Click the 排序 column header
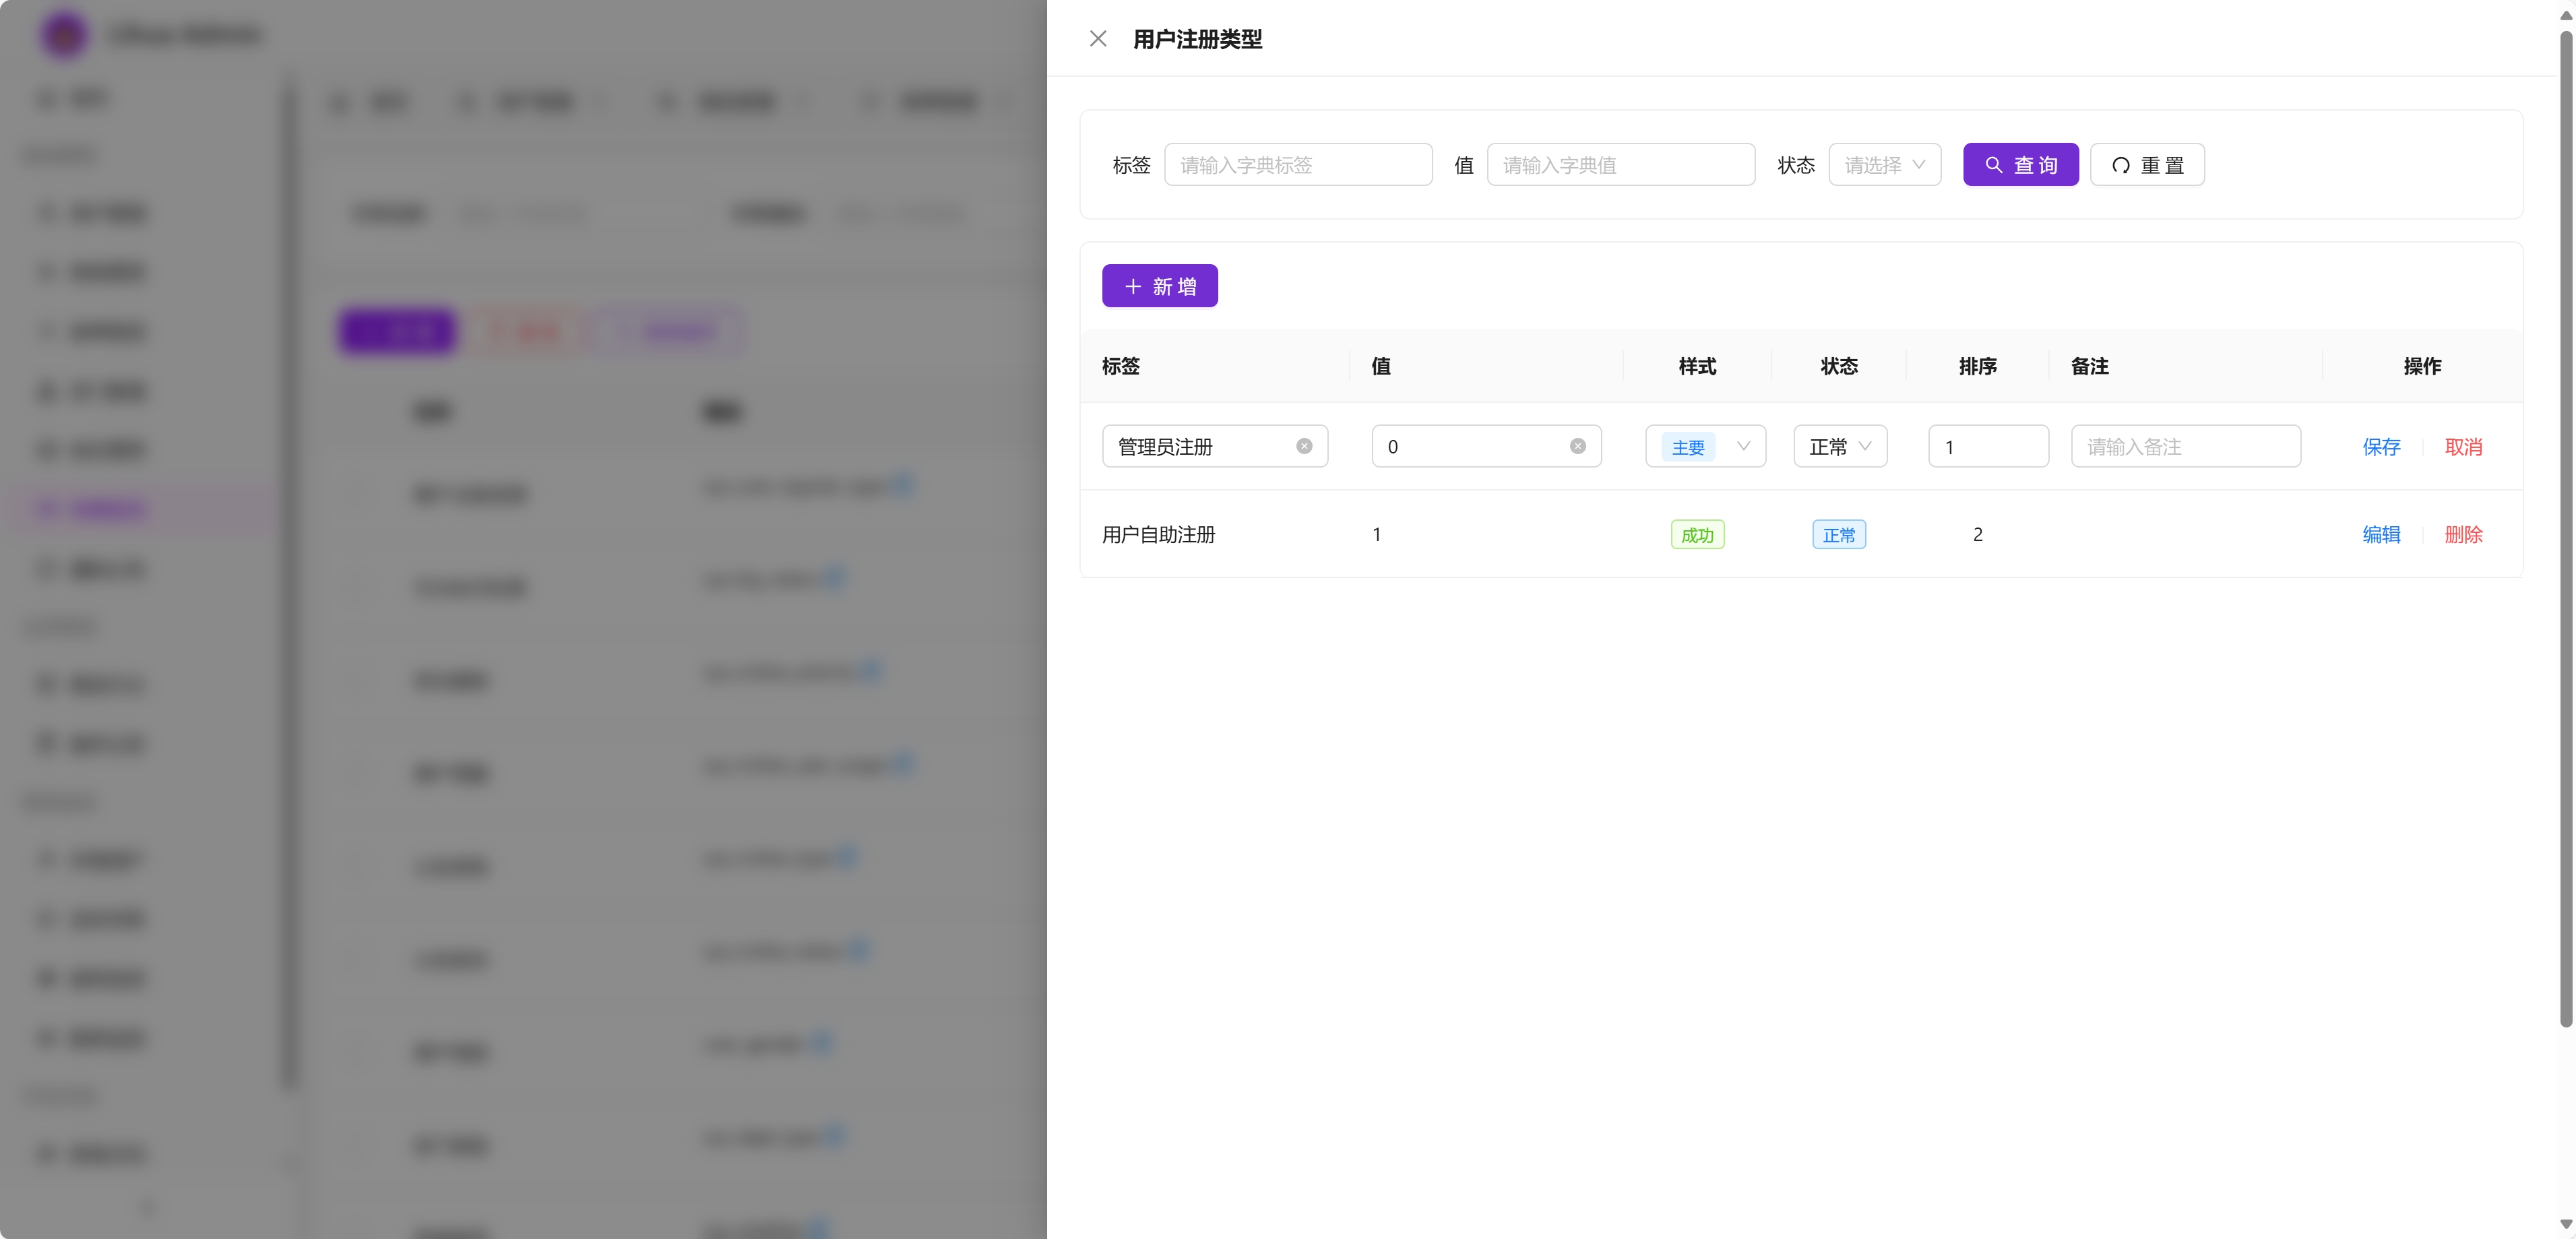 1977,366
